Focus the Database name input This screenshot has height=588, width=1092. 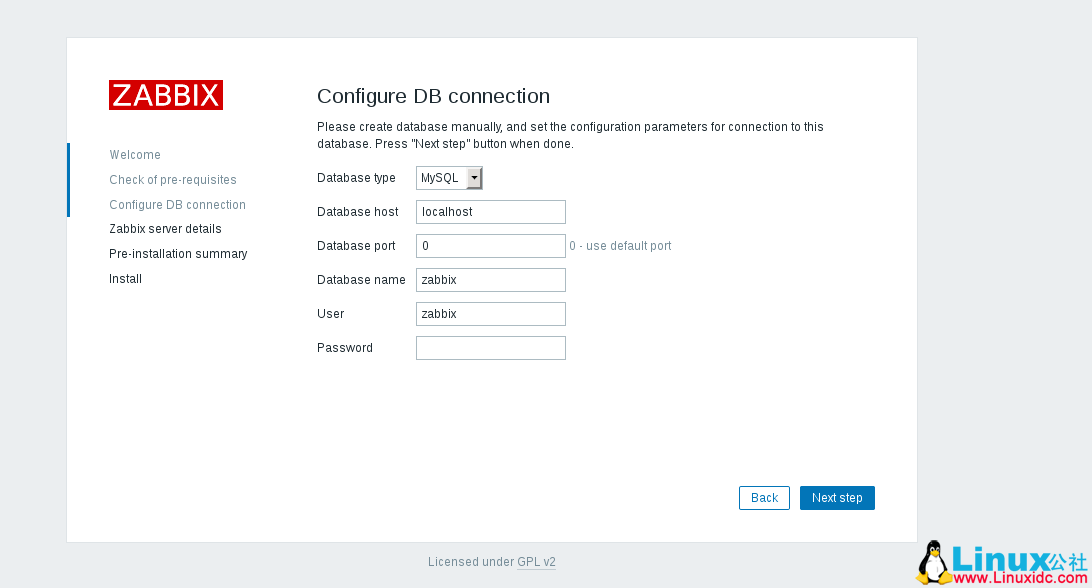click(x=491, y=280)
